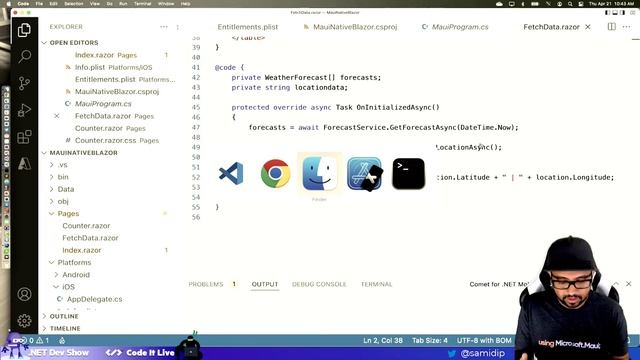The width and height of the screenshot is (640, 360).
Task: Open the Problems panel tab
Action: pos(206,284)
